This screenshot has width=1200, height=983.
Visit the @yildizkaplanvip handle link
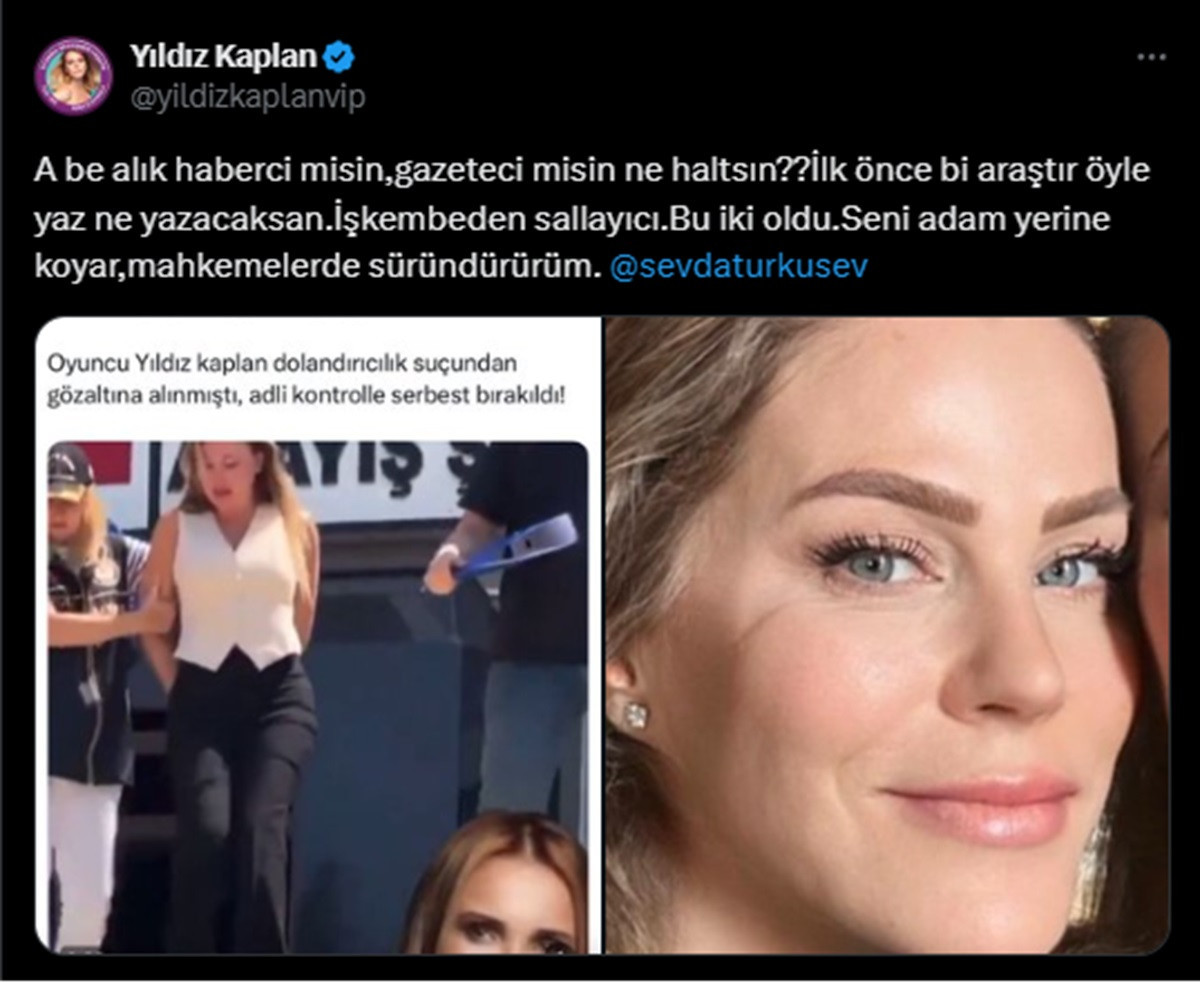247,97
